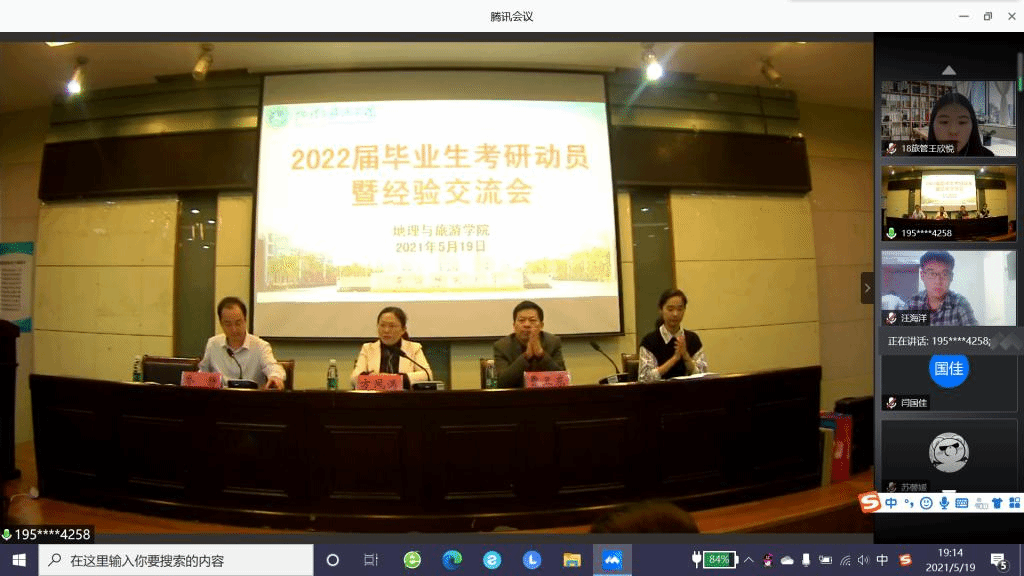
Task: Click Sogou toolbar microphone voice input
Action: [x=944, y=502]
